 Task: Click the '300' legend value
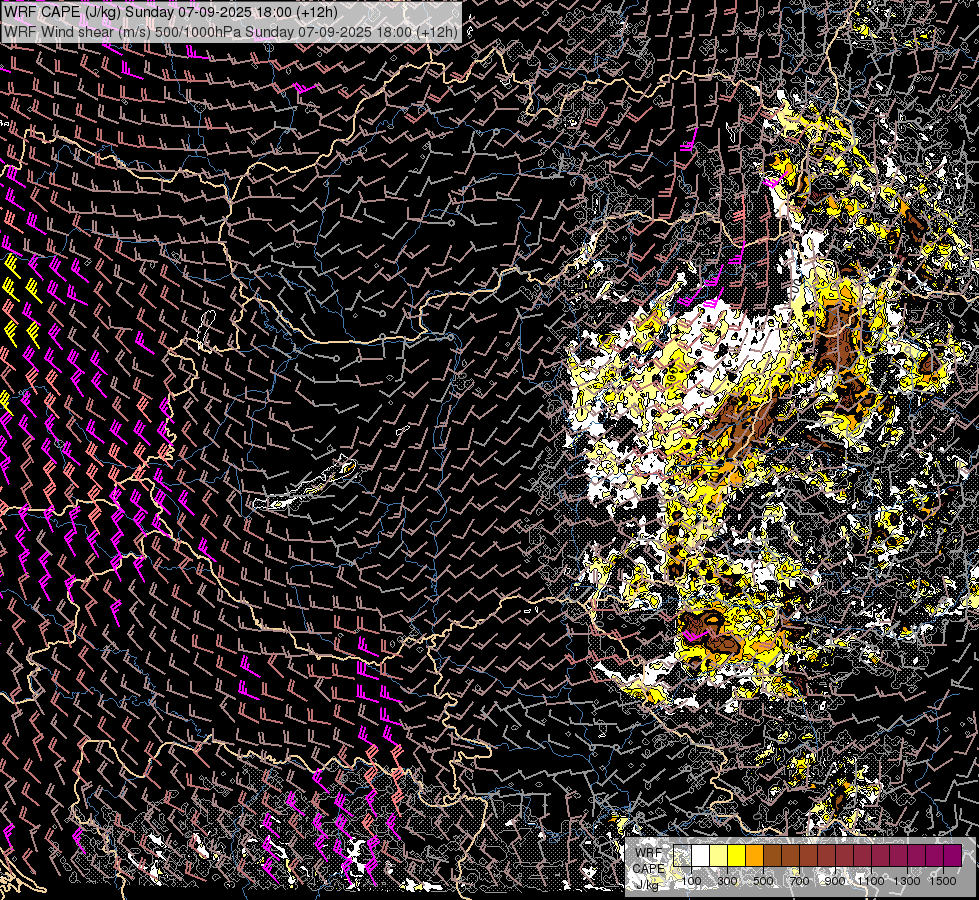pos(727,881)
